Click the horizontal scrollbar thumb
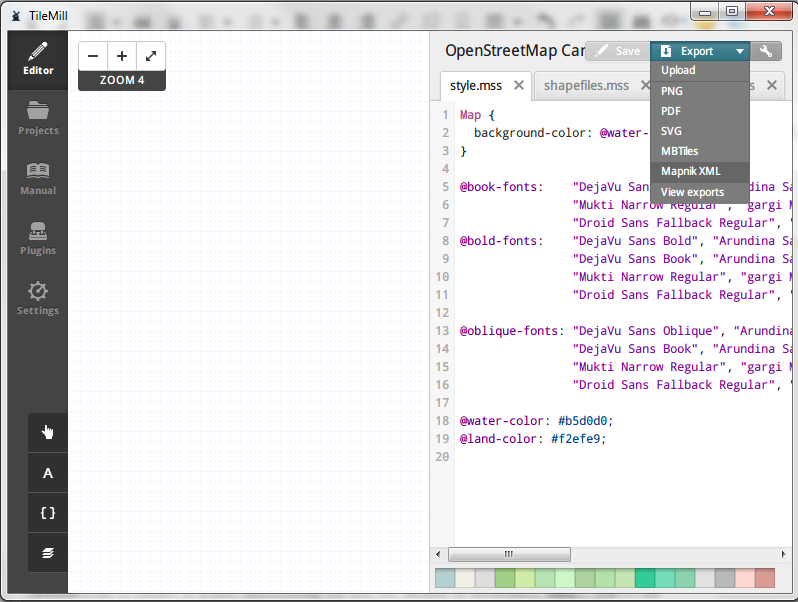 point(509,554)
